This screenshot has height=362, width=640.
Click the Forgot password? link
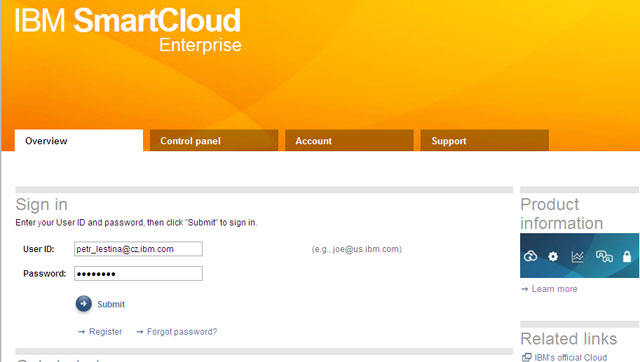(182, 331)
